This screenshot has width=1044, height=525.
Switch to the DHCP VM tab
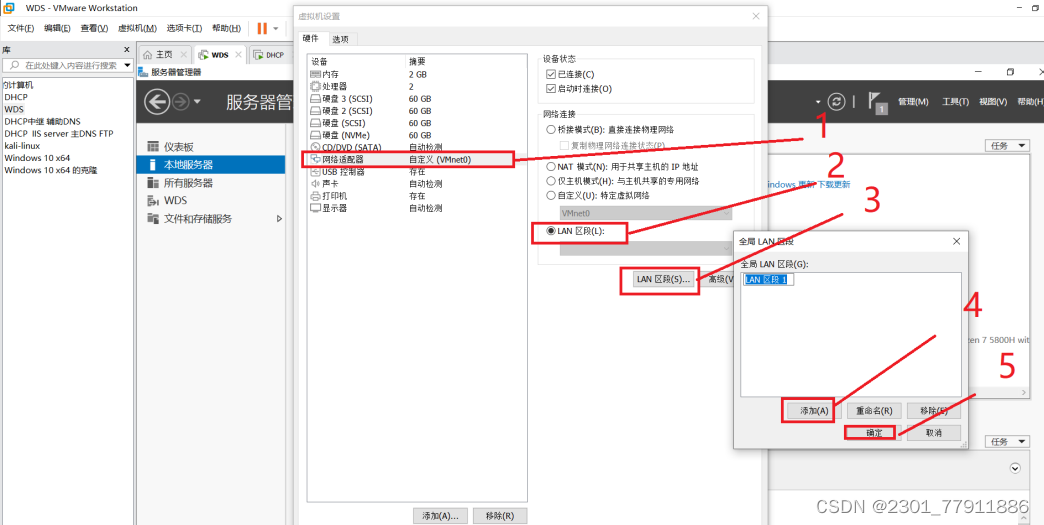click(x=269, y=55)
